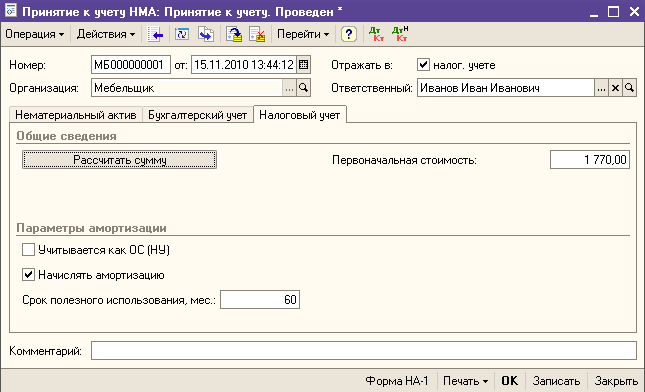Click the unpost document icon with red cross
The width and height of the screenshot is (645, 392).
258,34
